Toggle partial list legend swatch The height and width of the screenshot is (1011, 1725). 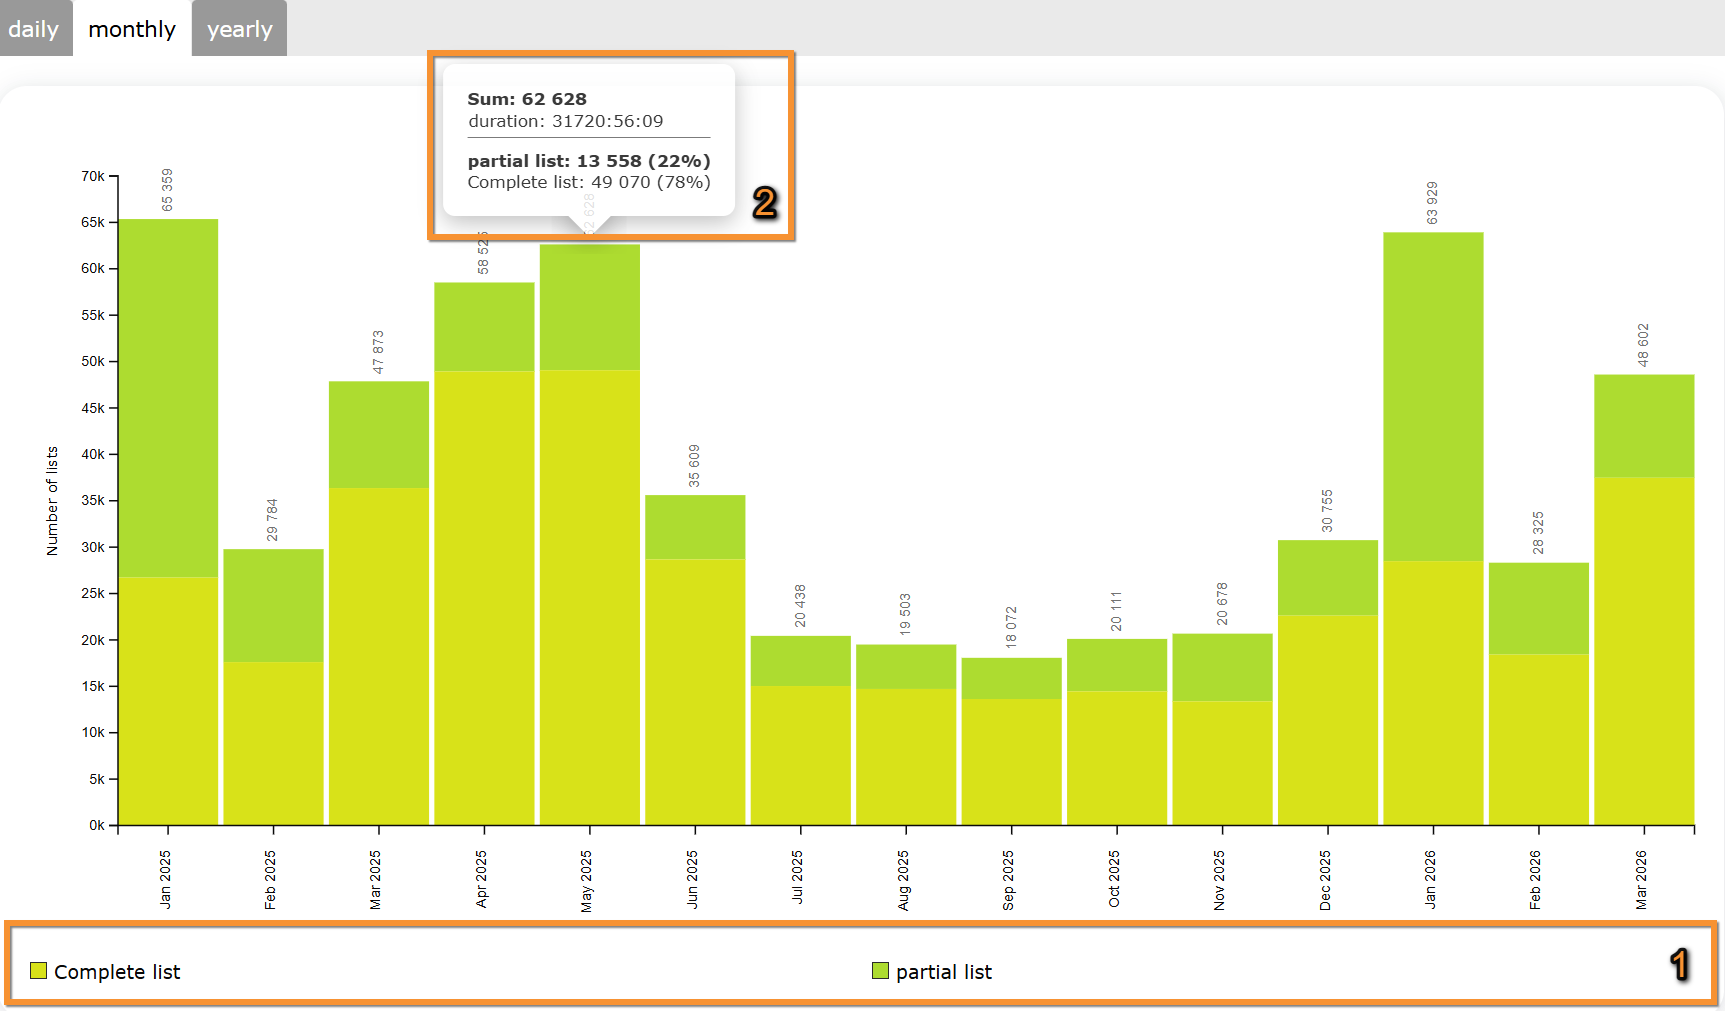point(880,971)
